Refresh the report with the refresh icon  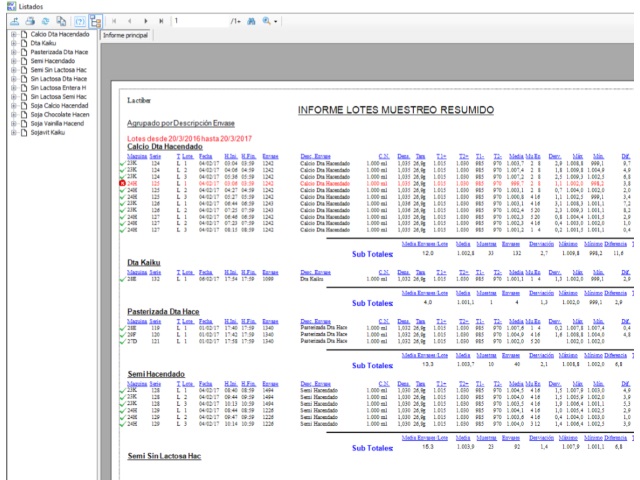tap(46, 21)
